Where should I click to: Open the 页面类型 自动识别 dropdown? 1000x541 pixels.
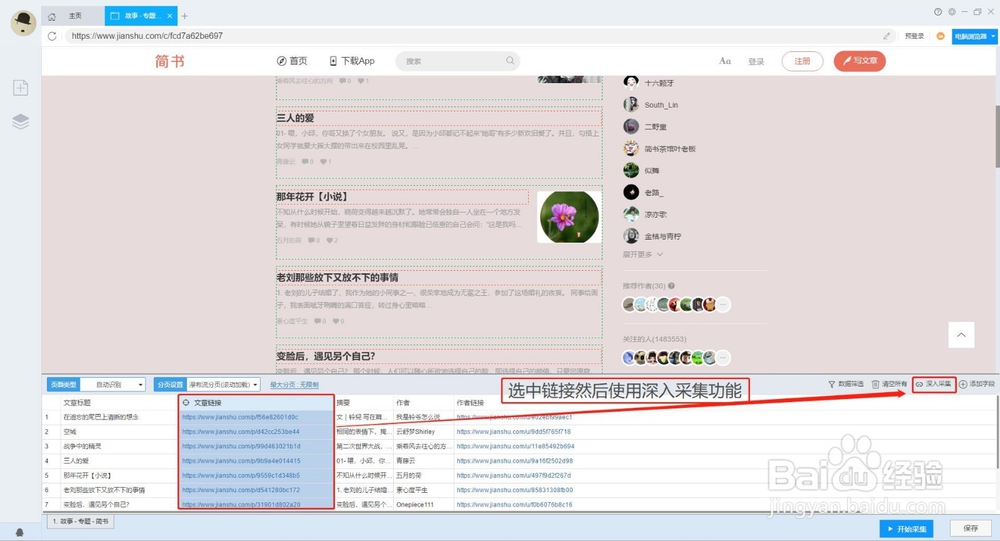coord(113,385)
